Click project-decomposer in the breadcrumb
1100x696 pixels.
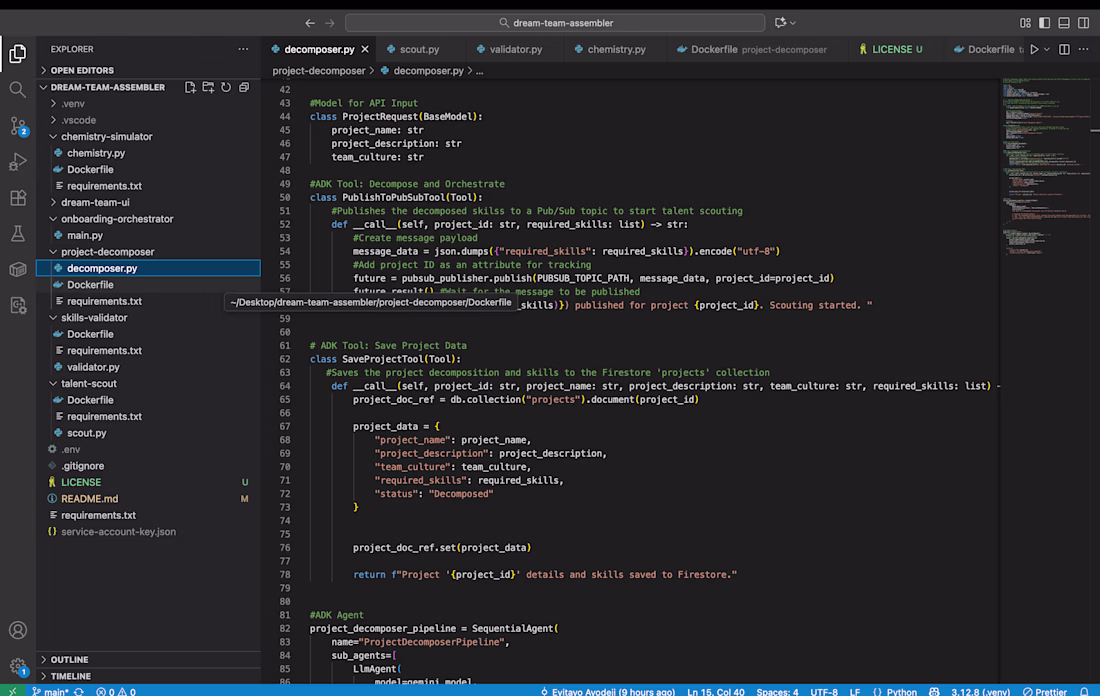click(x=318, y=71)
